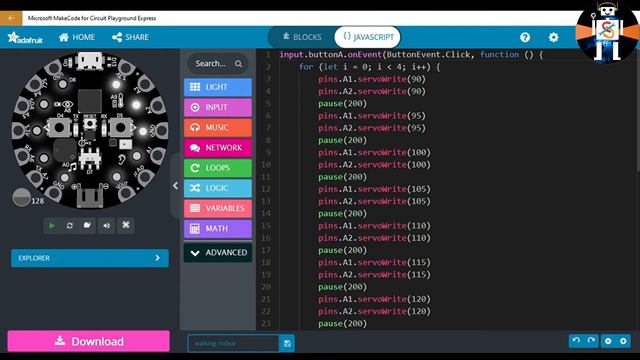This screenshot has height=360, width=640.
Task: Toggle slow-motion snail mode
Action: pyautogui.click(x=87, y=225)
